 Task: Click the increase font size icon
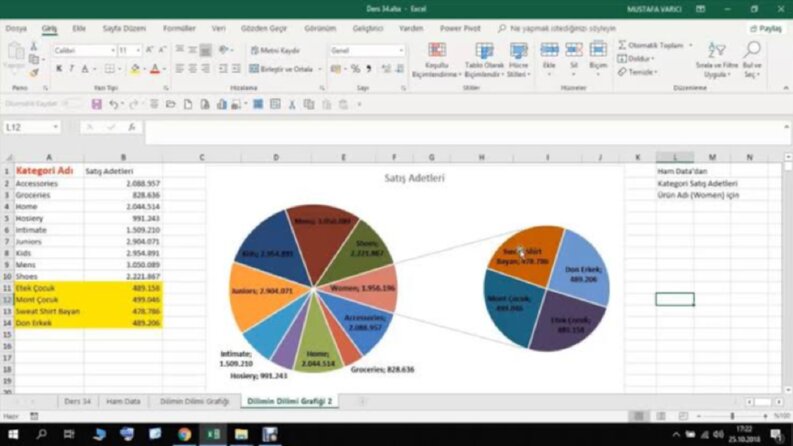point(149,50)
